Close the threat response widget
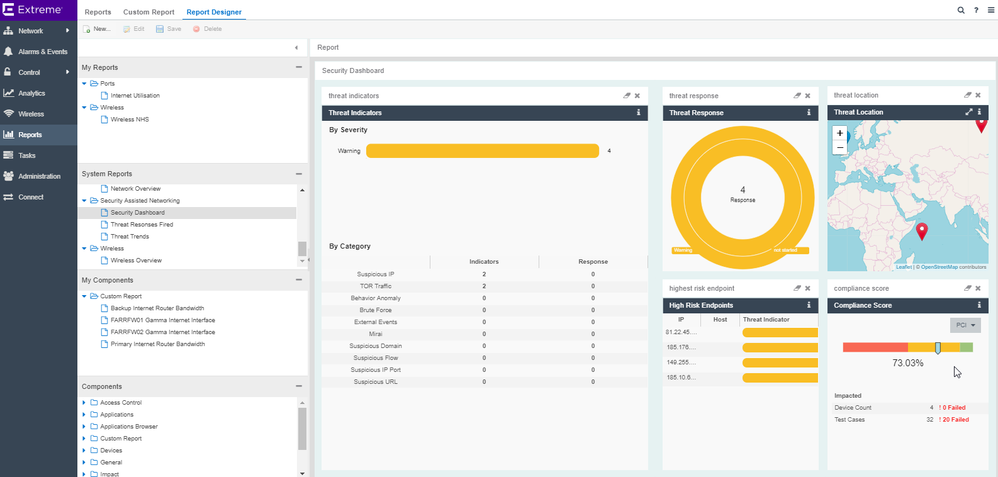 click(x=808, y=96)
